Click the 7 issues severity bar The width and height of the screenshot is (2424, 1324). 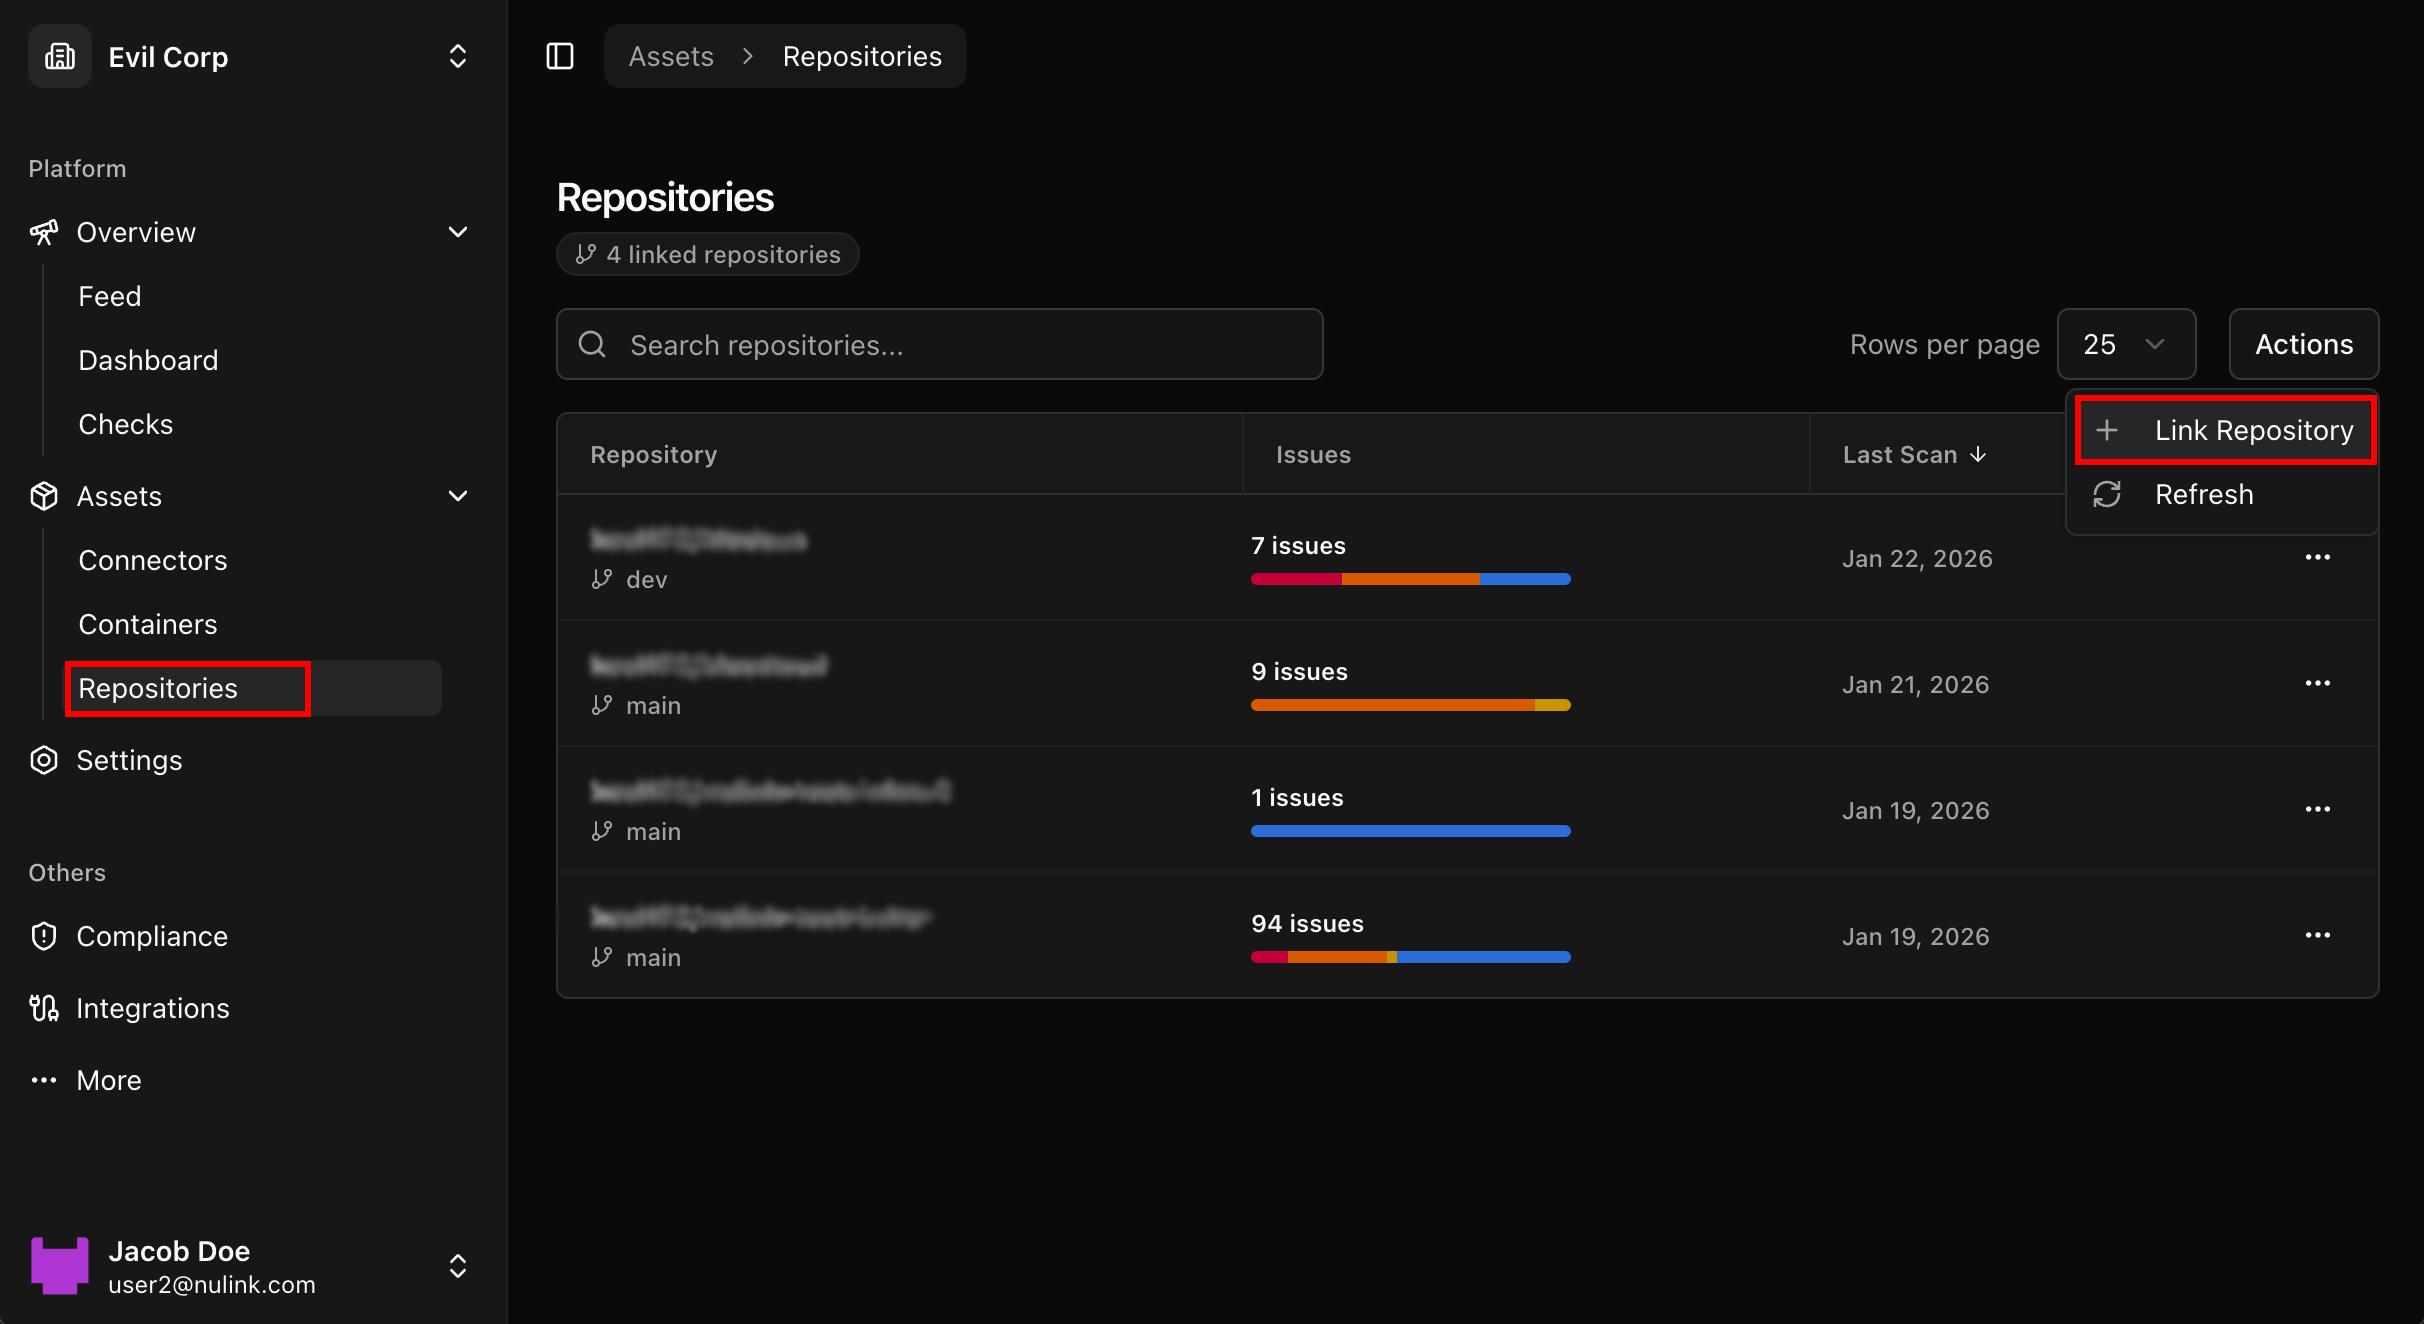pos(1410,579)
